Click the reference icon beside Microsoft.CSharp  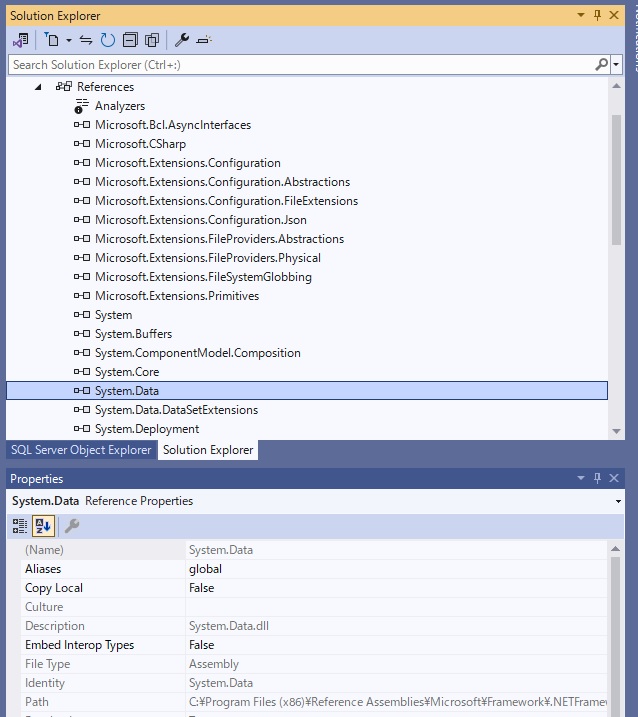(x=82, y=144)
